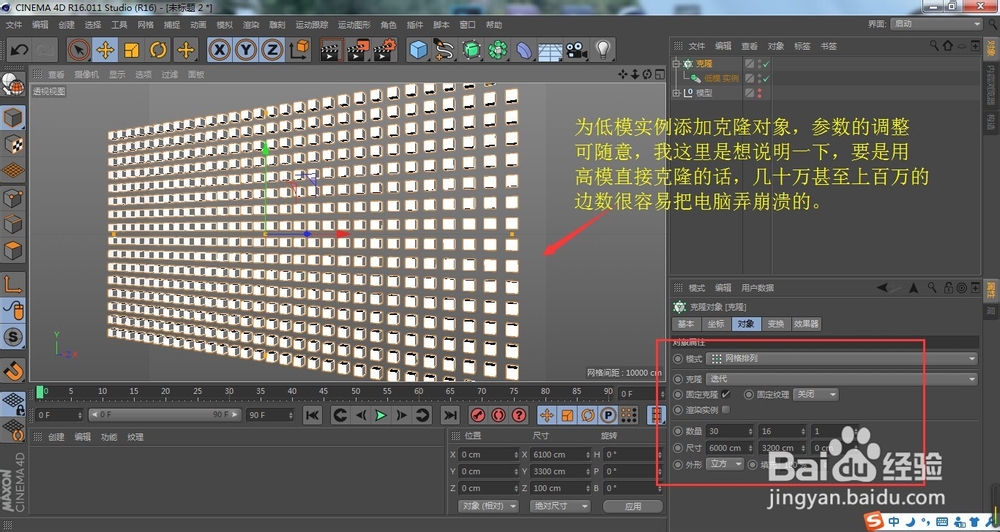Select the Scale tool

coord(131,50)
